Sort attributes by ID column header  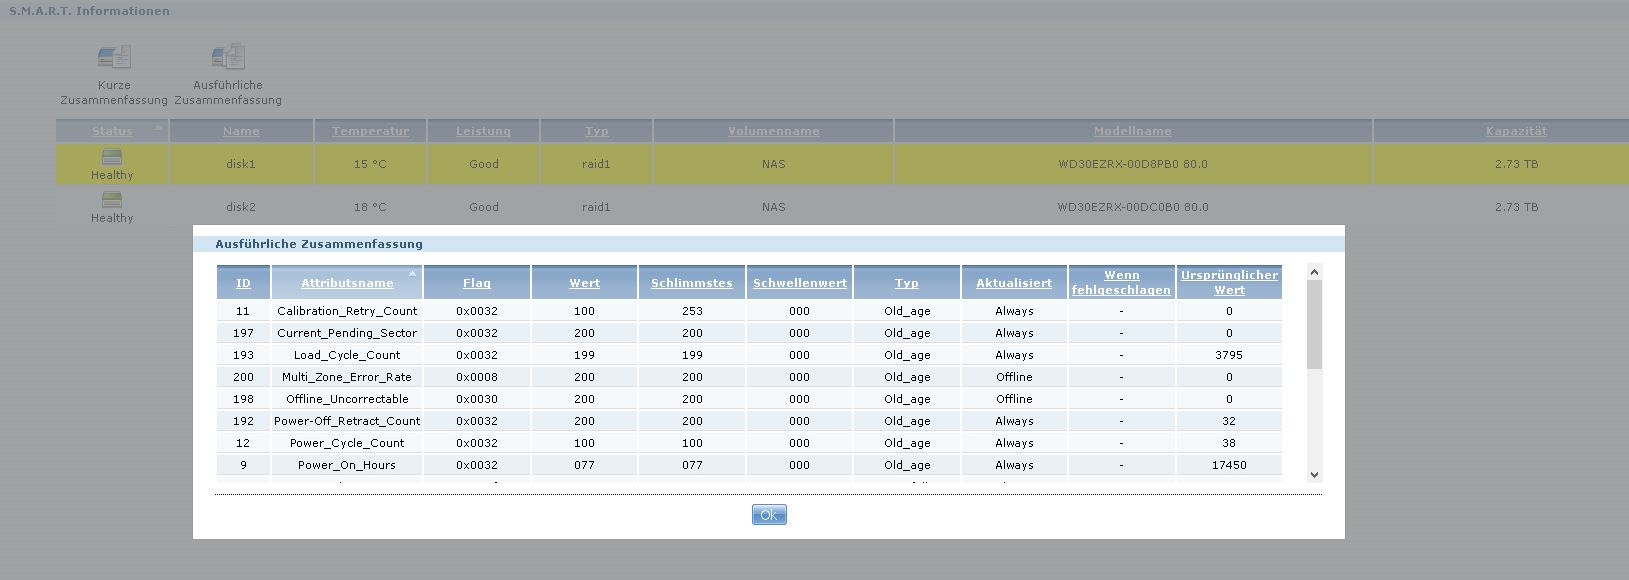(x=243, y=283)
